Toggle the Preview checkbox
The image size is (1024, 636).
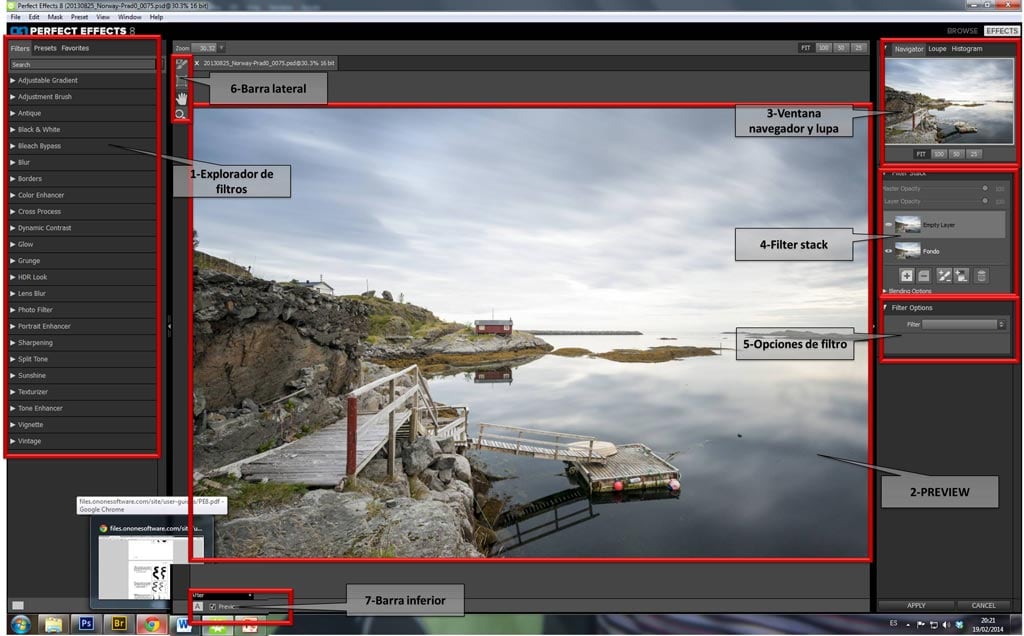[x=213, y=607]
